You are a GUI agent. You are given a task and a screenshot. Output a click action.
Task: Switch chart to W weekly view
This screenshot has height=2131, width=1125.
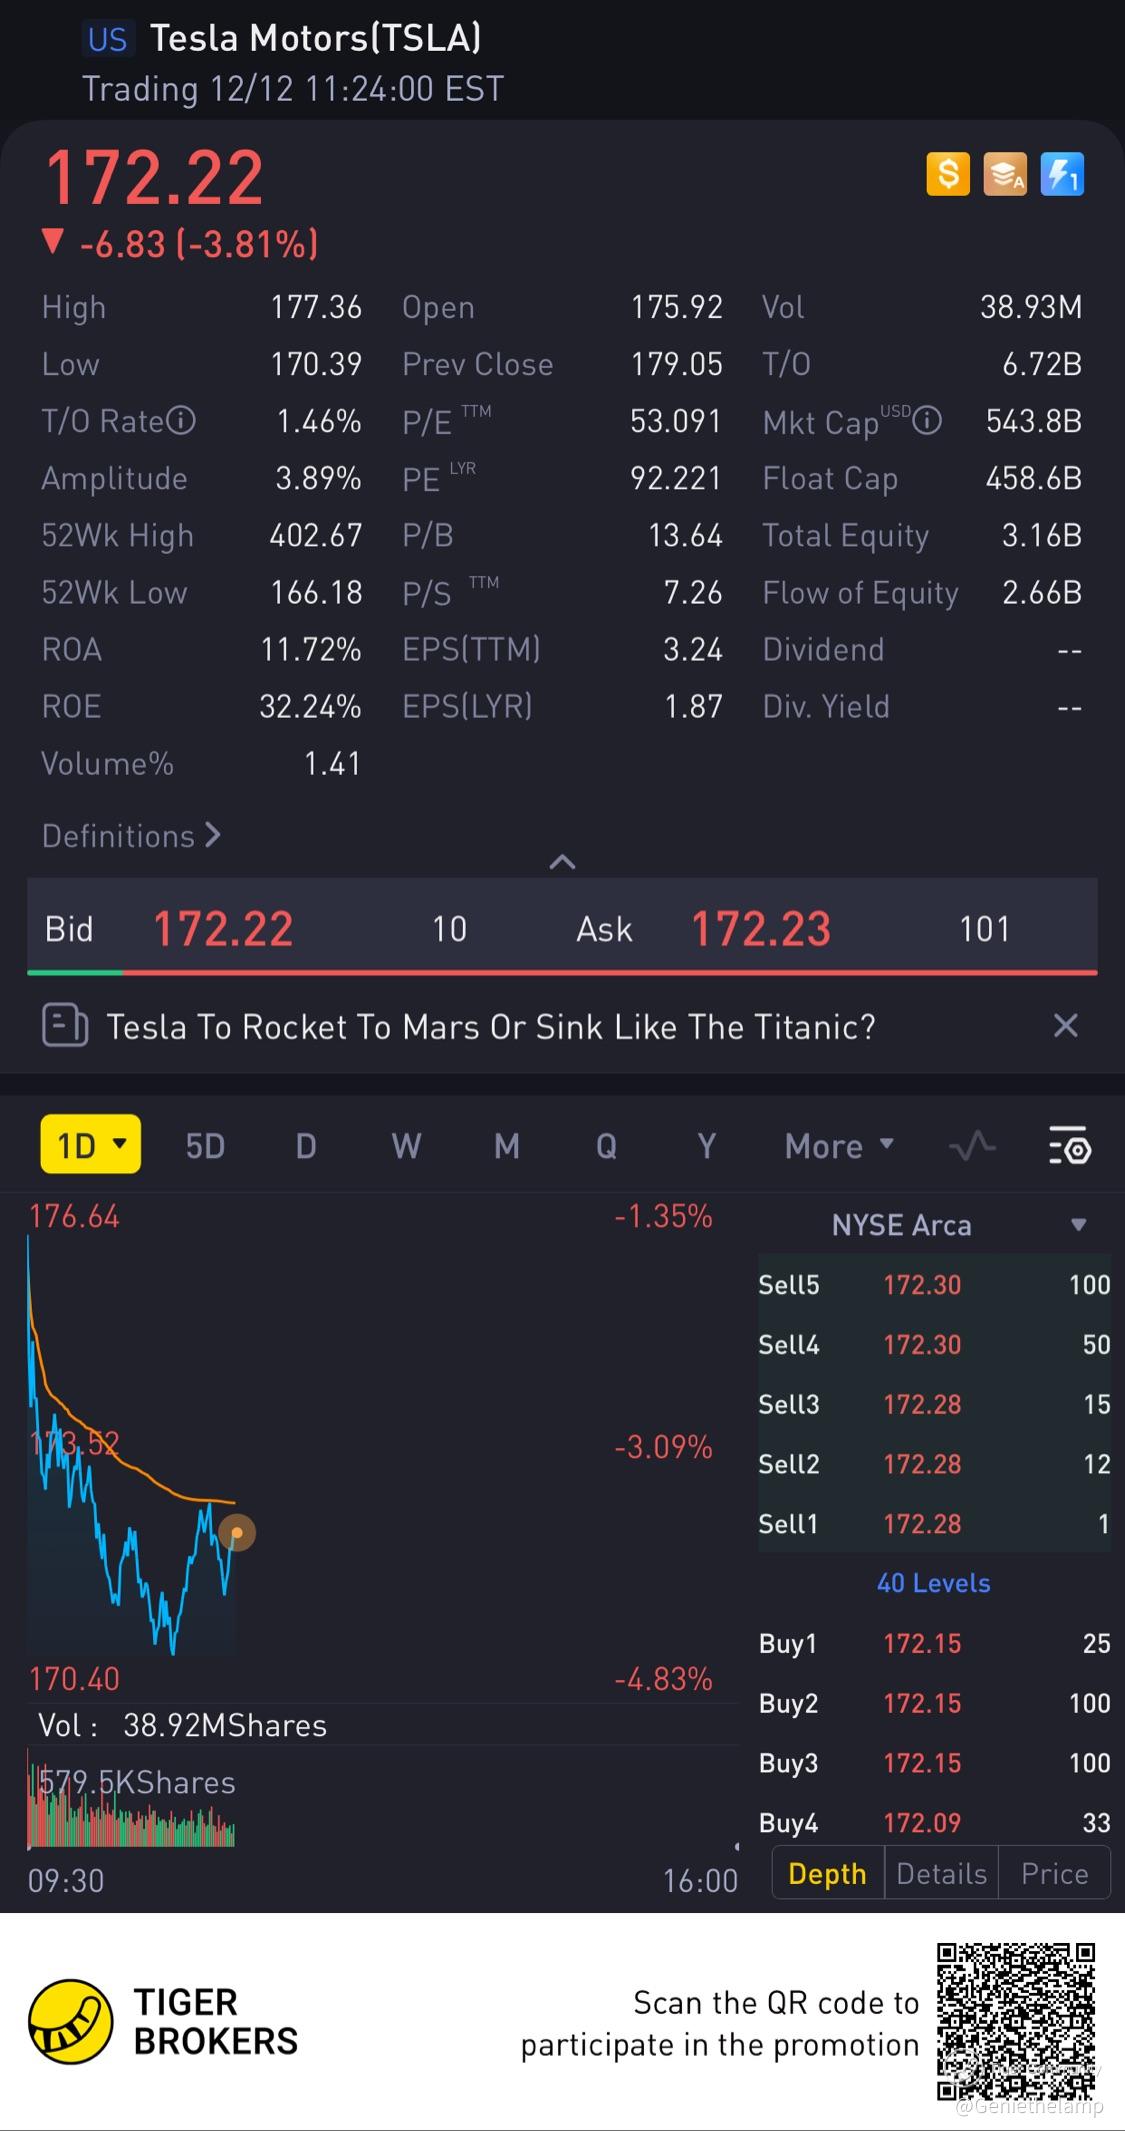[406, 1146]
